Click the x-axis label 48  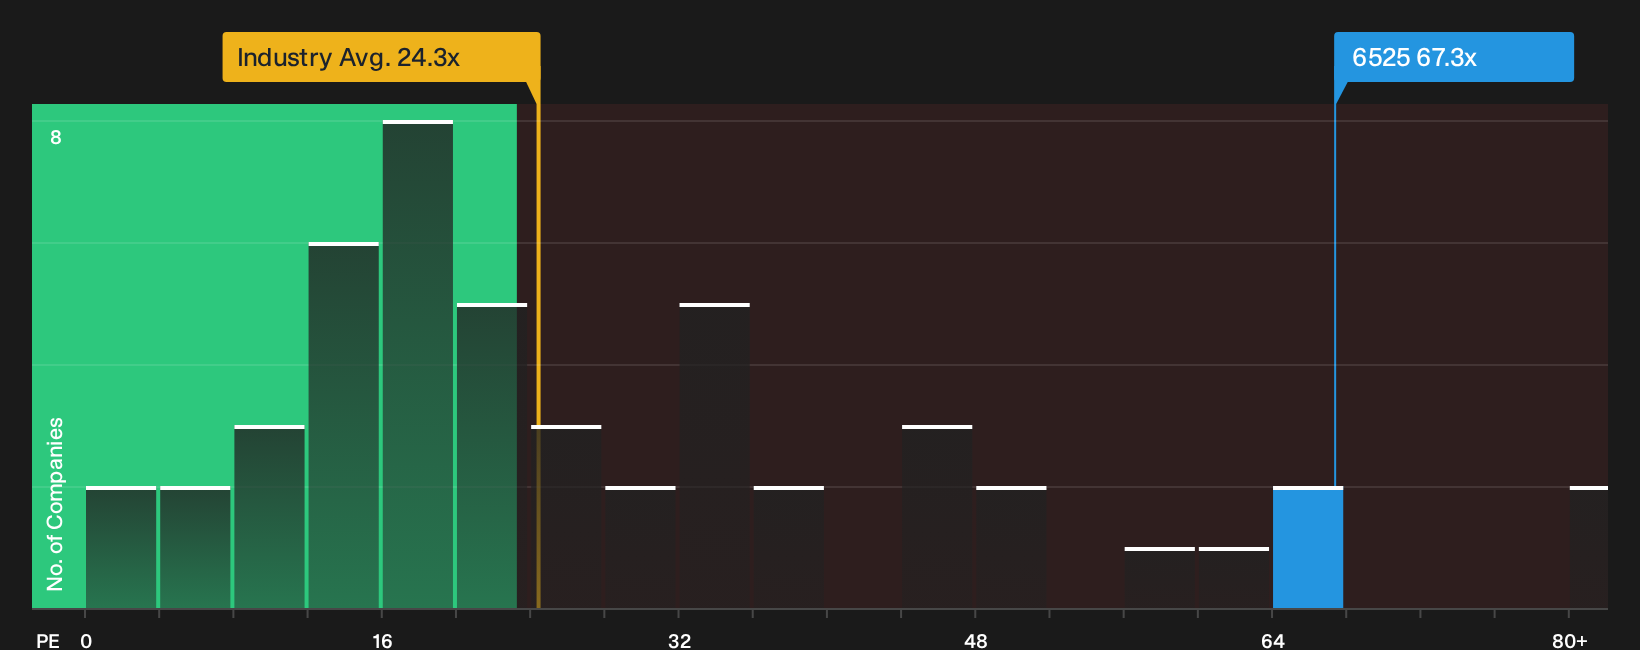coord(975,640)
